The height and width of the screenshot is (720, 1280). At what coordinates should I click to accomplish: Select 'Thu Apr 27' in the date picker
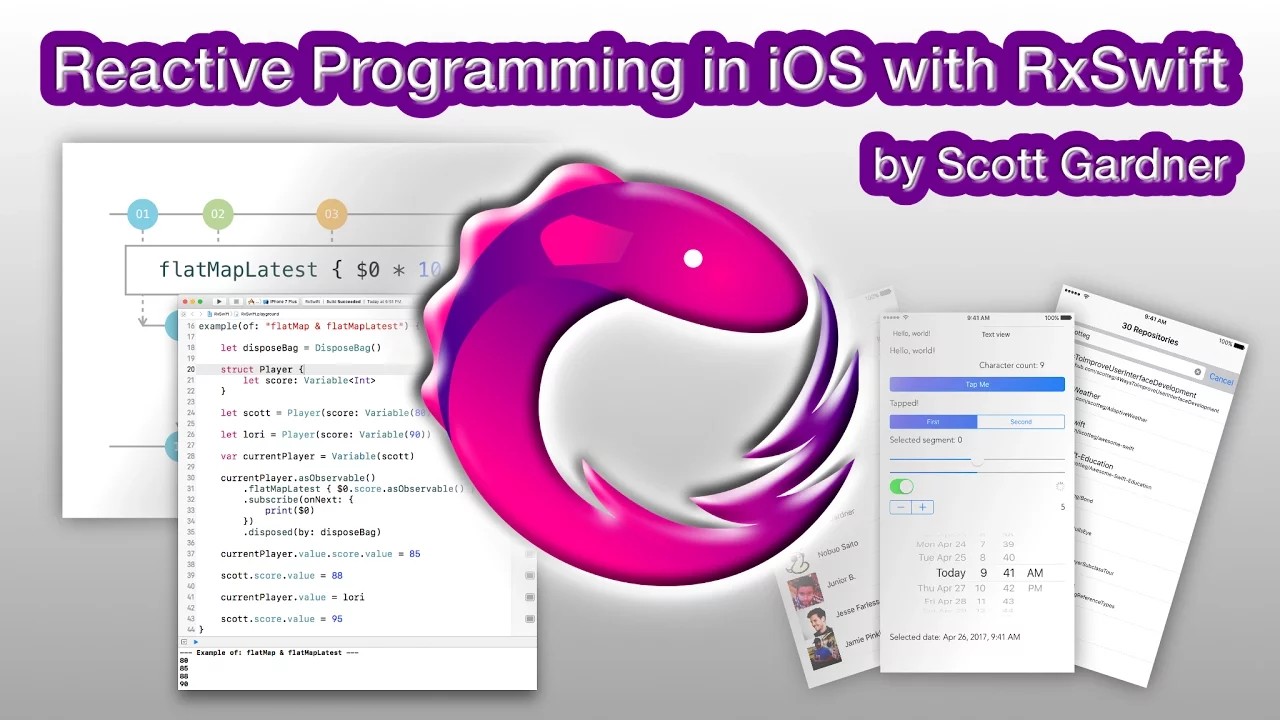tap(942, 588)
